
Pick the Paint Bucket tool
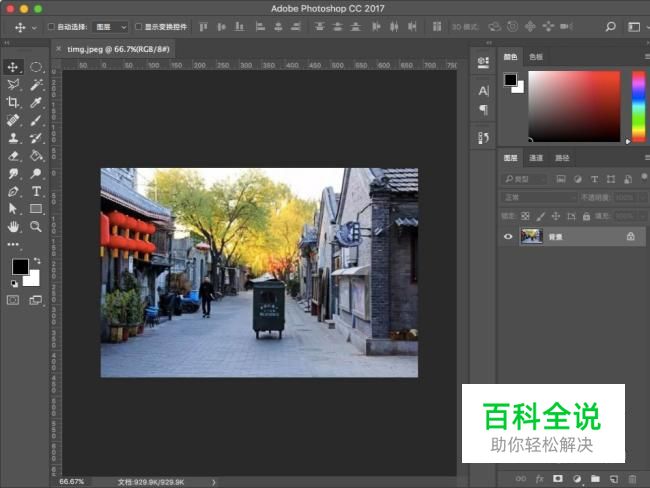coord(36,155)
